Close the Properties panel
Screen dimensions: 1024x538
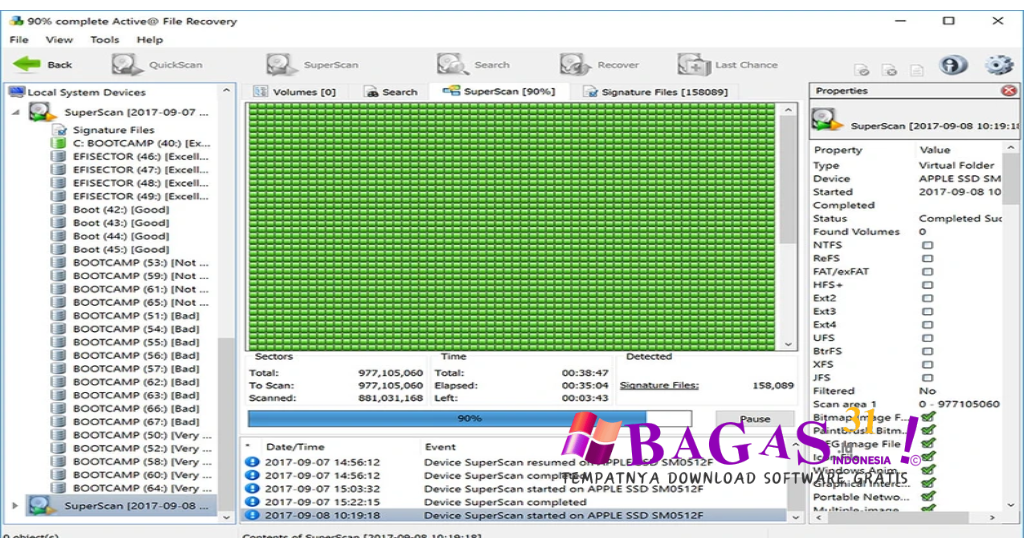(x=1008, y=91)
